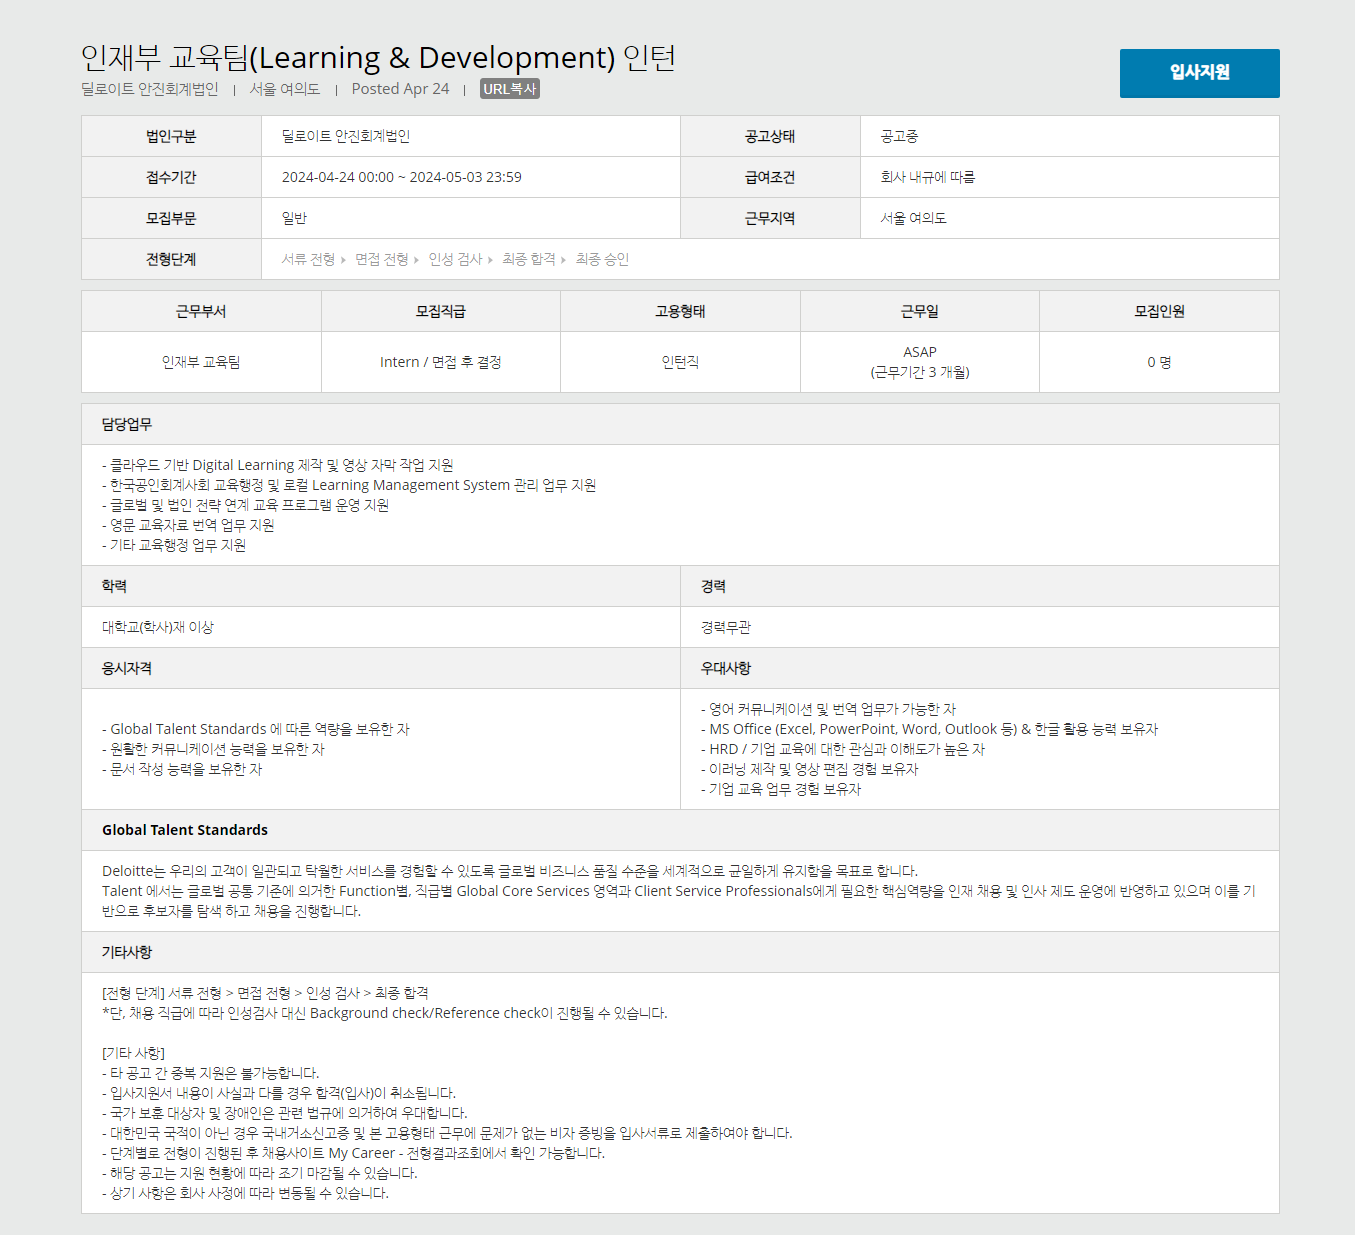
Task: Click 인재부 교육팀 department cell
Action: point(201,362)
